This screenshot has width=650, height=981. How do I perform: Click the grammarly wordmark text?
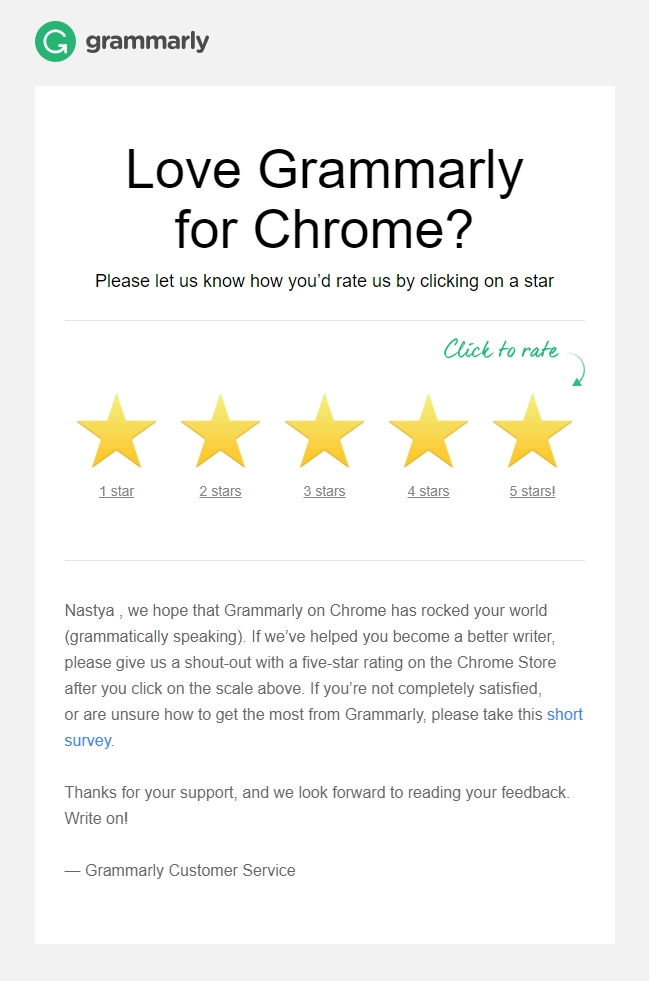pyautogui.click(x=147, y=42)
